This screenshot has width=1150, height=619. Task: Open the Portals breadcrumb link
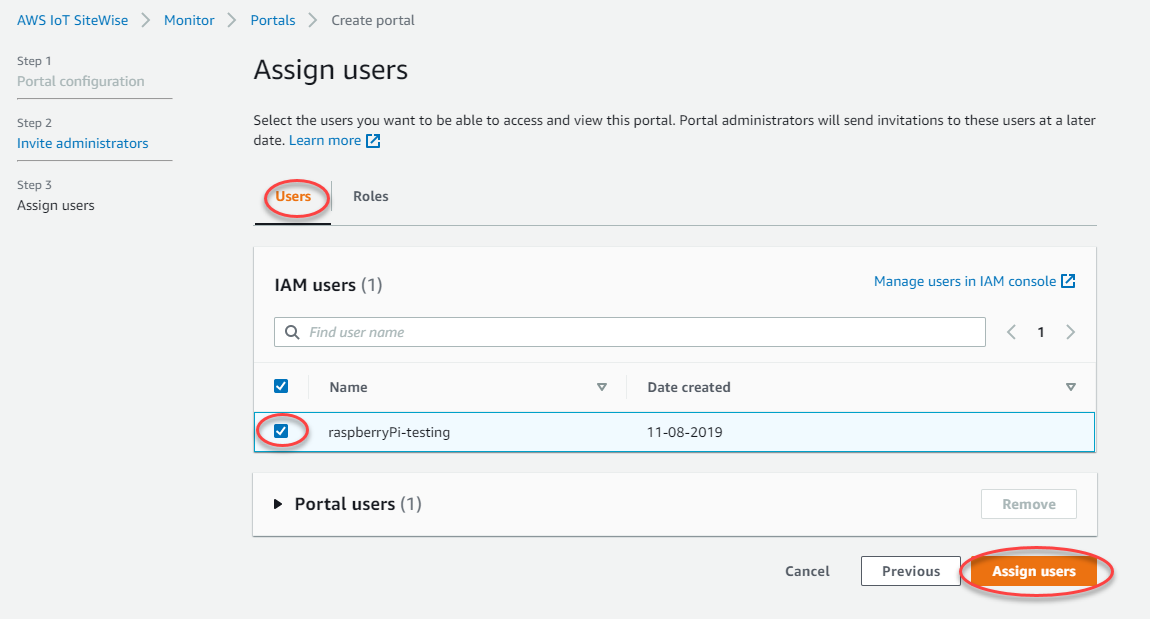point(273,19)
